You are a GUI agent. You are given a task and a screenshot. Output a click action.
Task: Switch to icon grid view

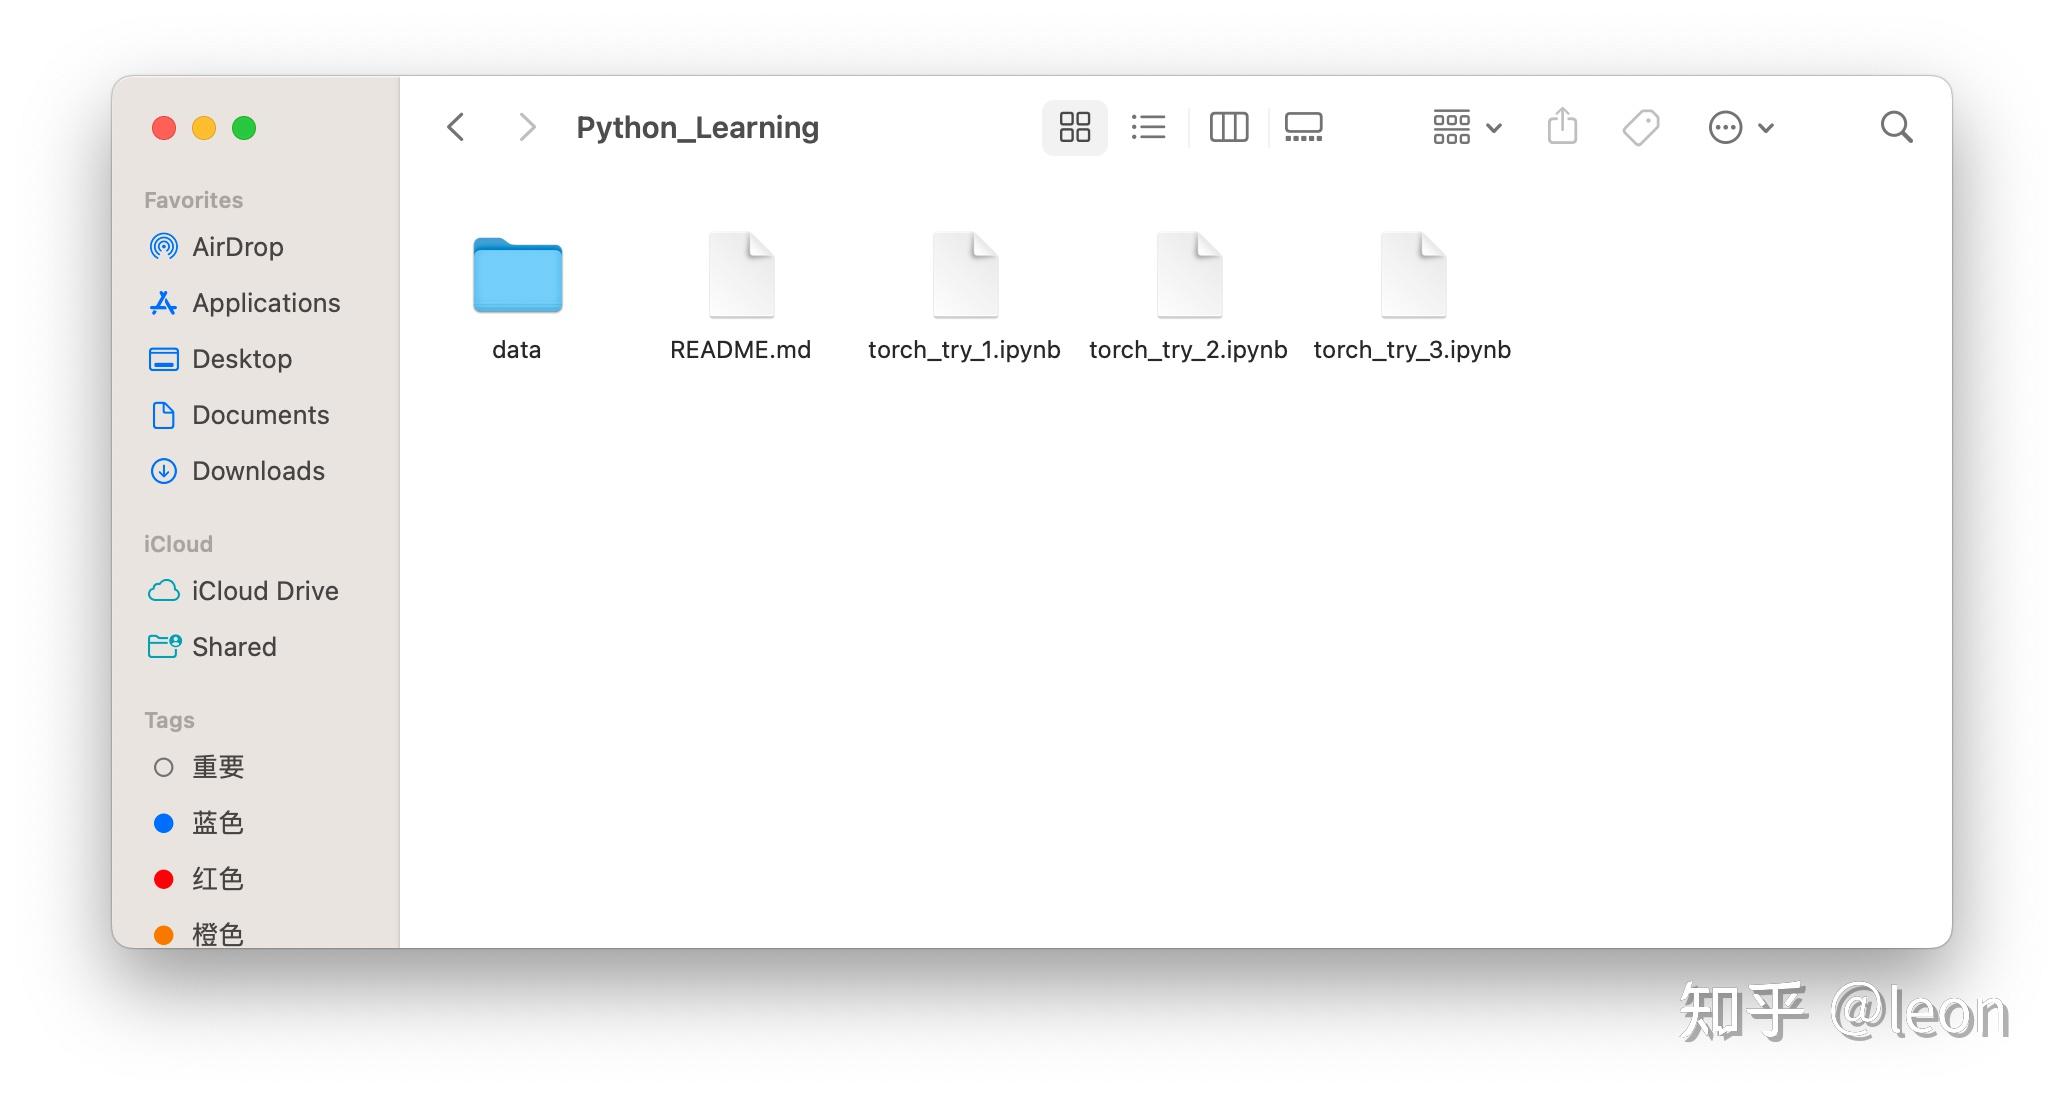point(1075,127)
